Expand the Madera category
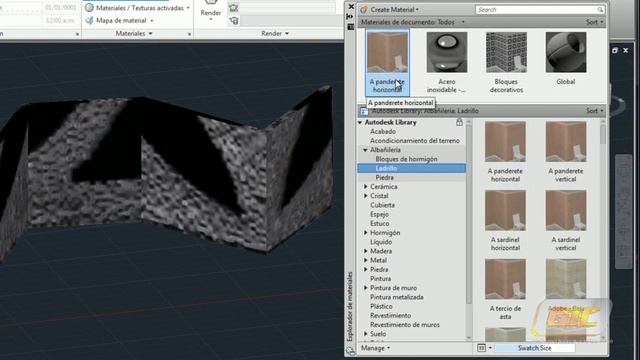 (365, 251)
